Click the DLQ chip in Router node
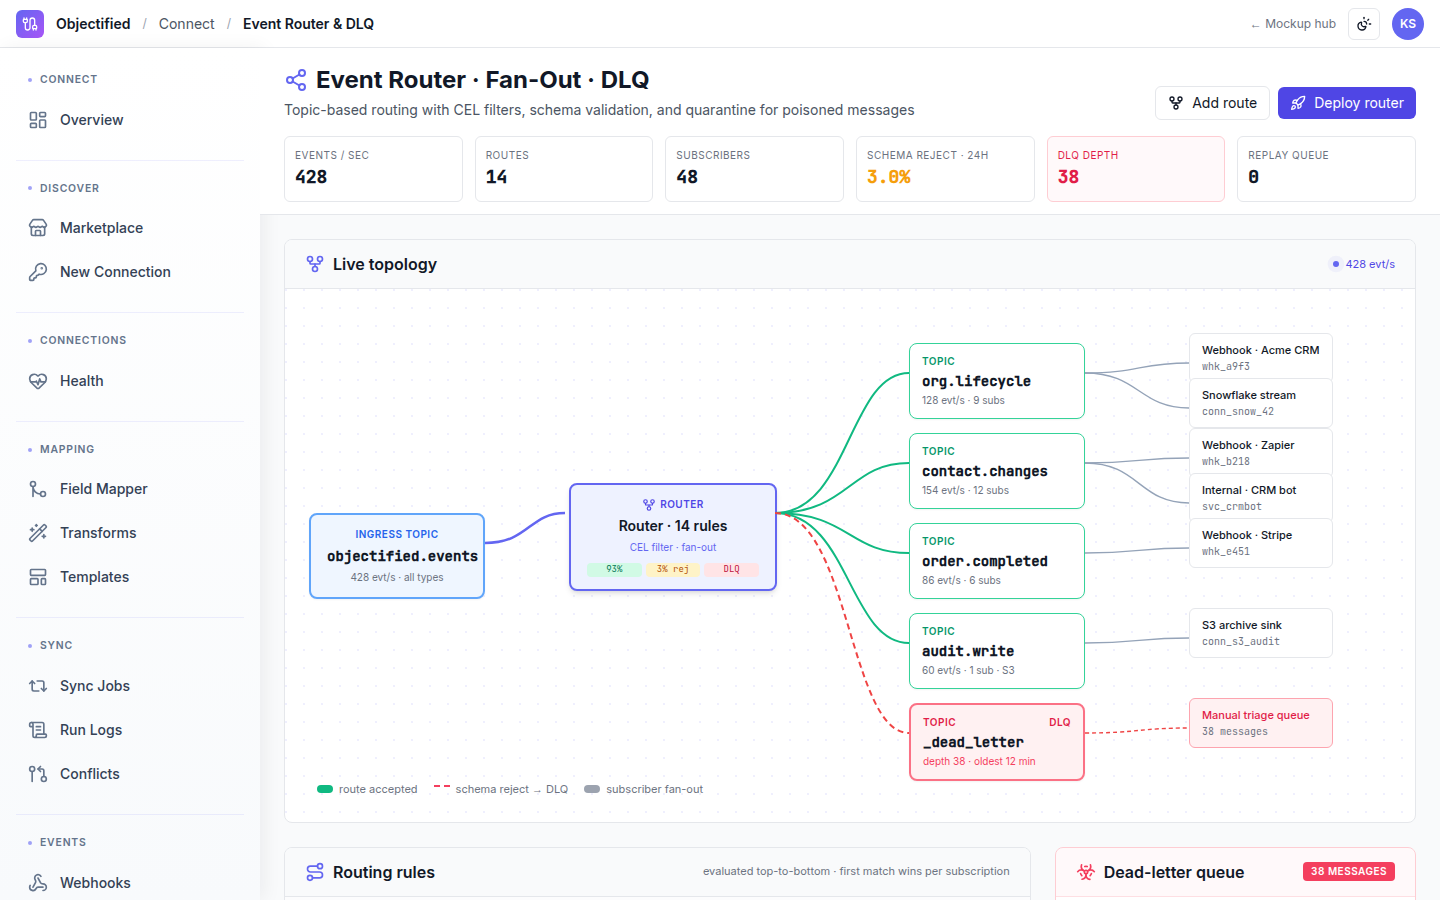This screenshot has height=900, width=1440. tap(732, 569)
